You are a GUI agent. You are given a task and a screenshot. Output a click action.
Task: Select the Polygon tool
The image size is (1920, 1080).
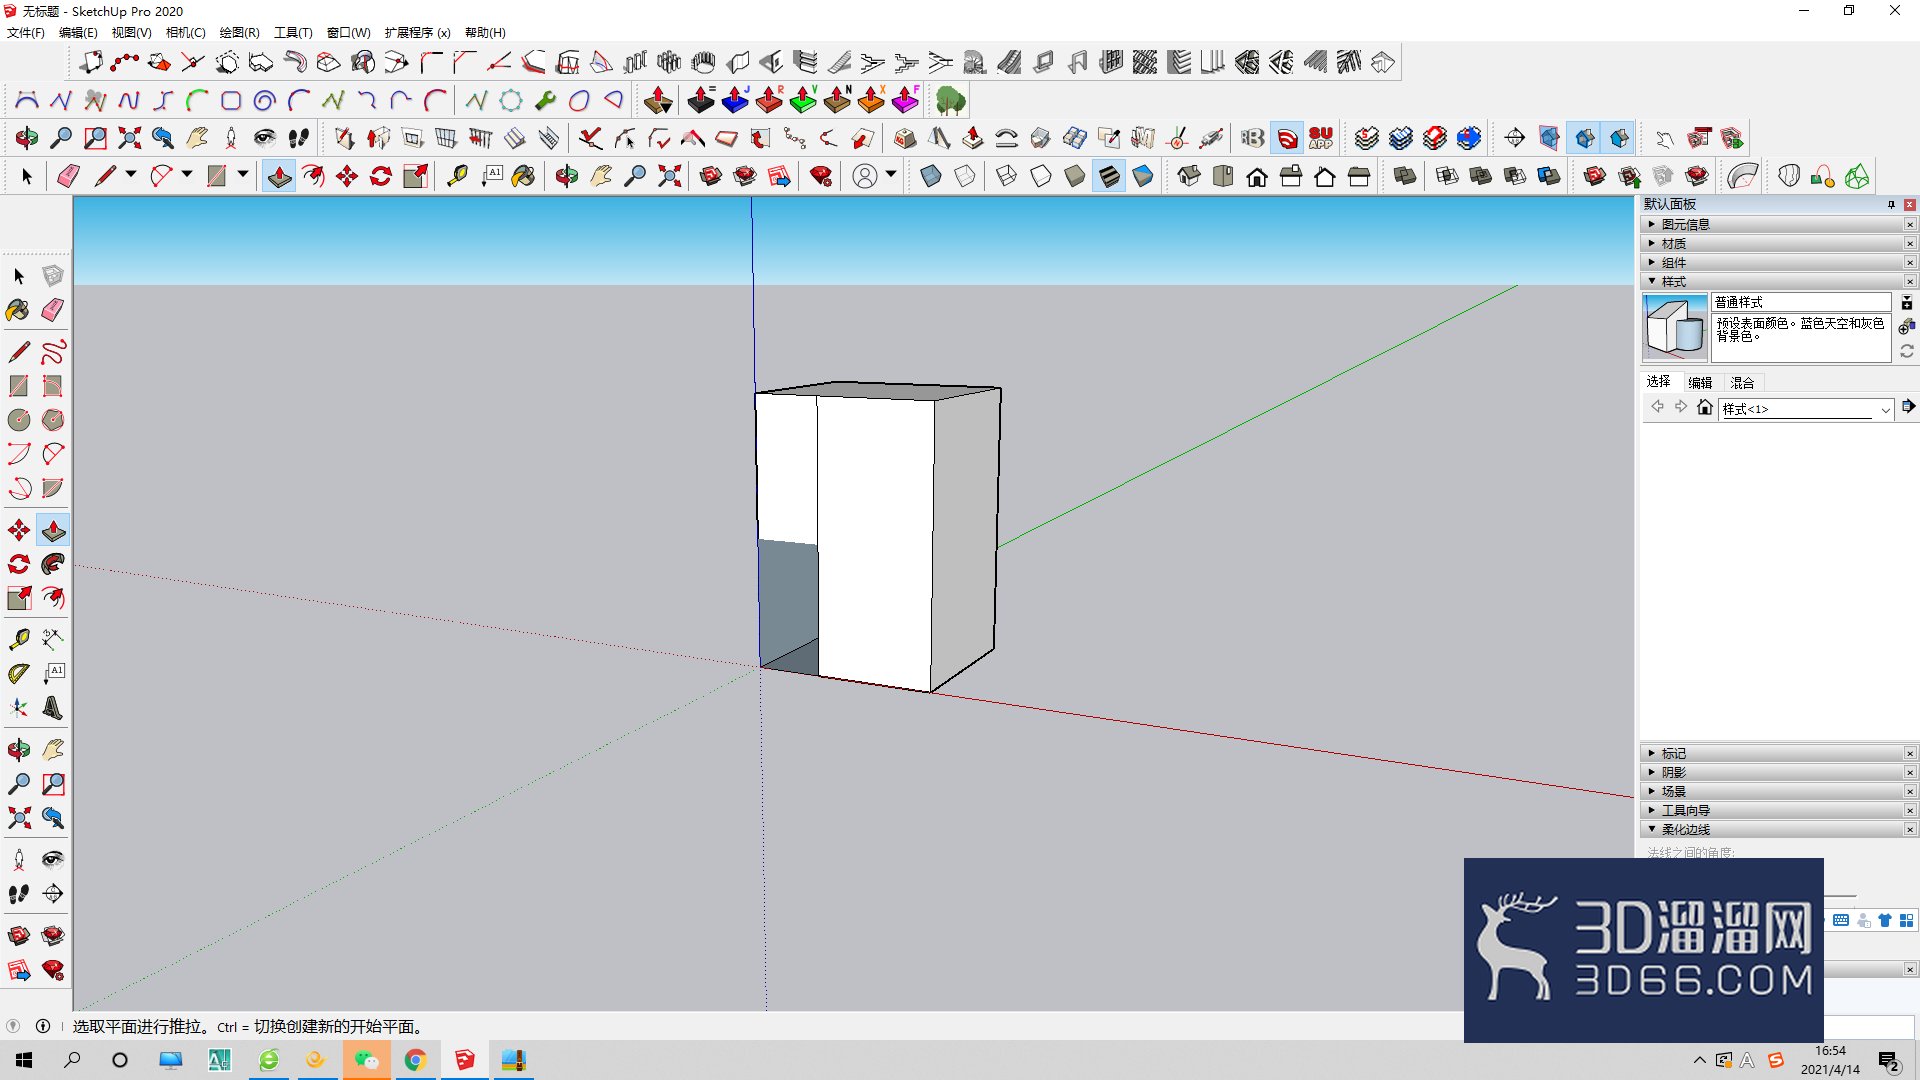click(53, 420)
